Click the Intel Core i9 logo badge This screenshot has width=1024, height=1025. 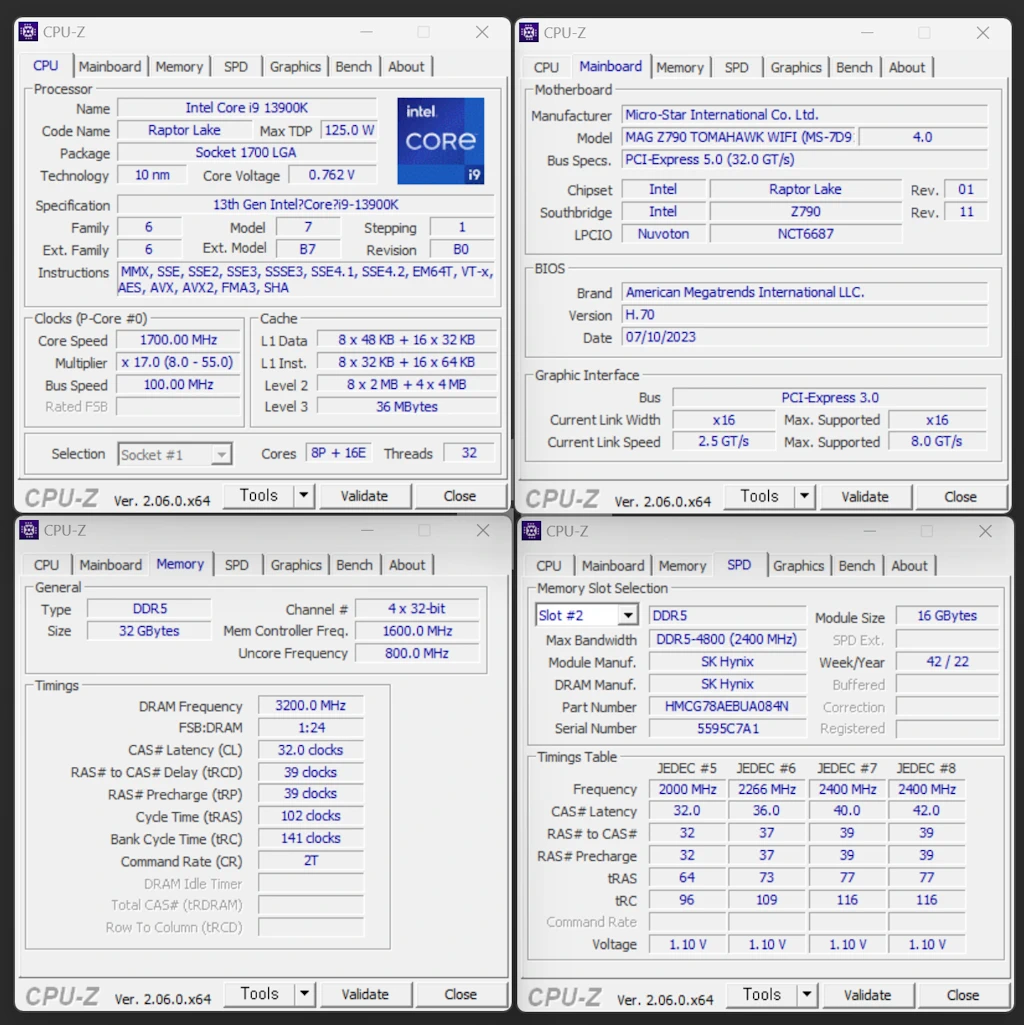click(x=441, y=141)
